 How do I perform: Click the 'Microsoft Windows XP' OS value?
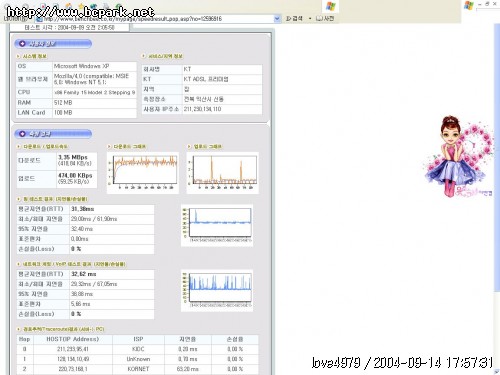81,66
